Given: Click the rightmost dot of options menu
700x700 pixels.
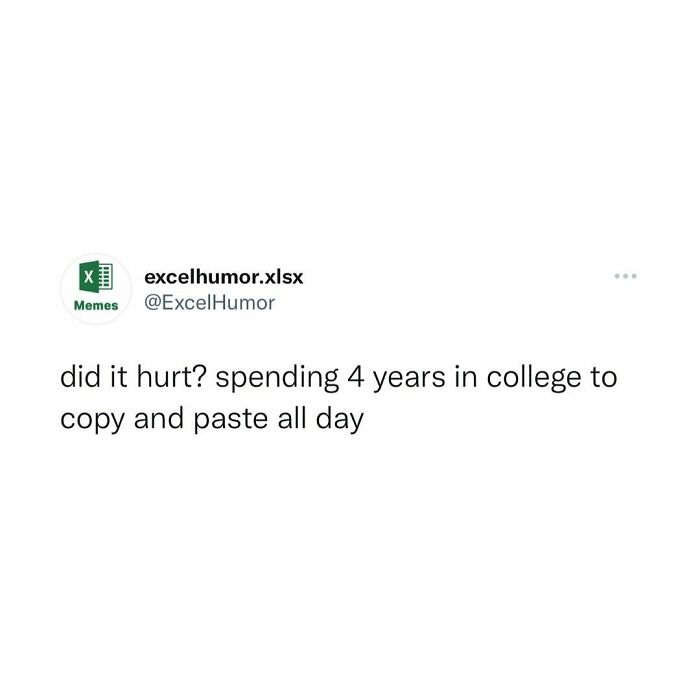Looking at the screenshot, I should (x=634, y=276).
